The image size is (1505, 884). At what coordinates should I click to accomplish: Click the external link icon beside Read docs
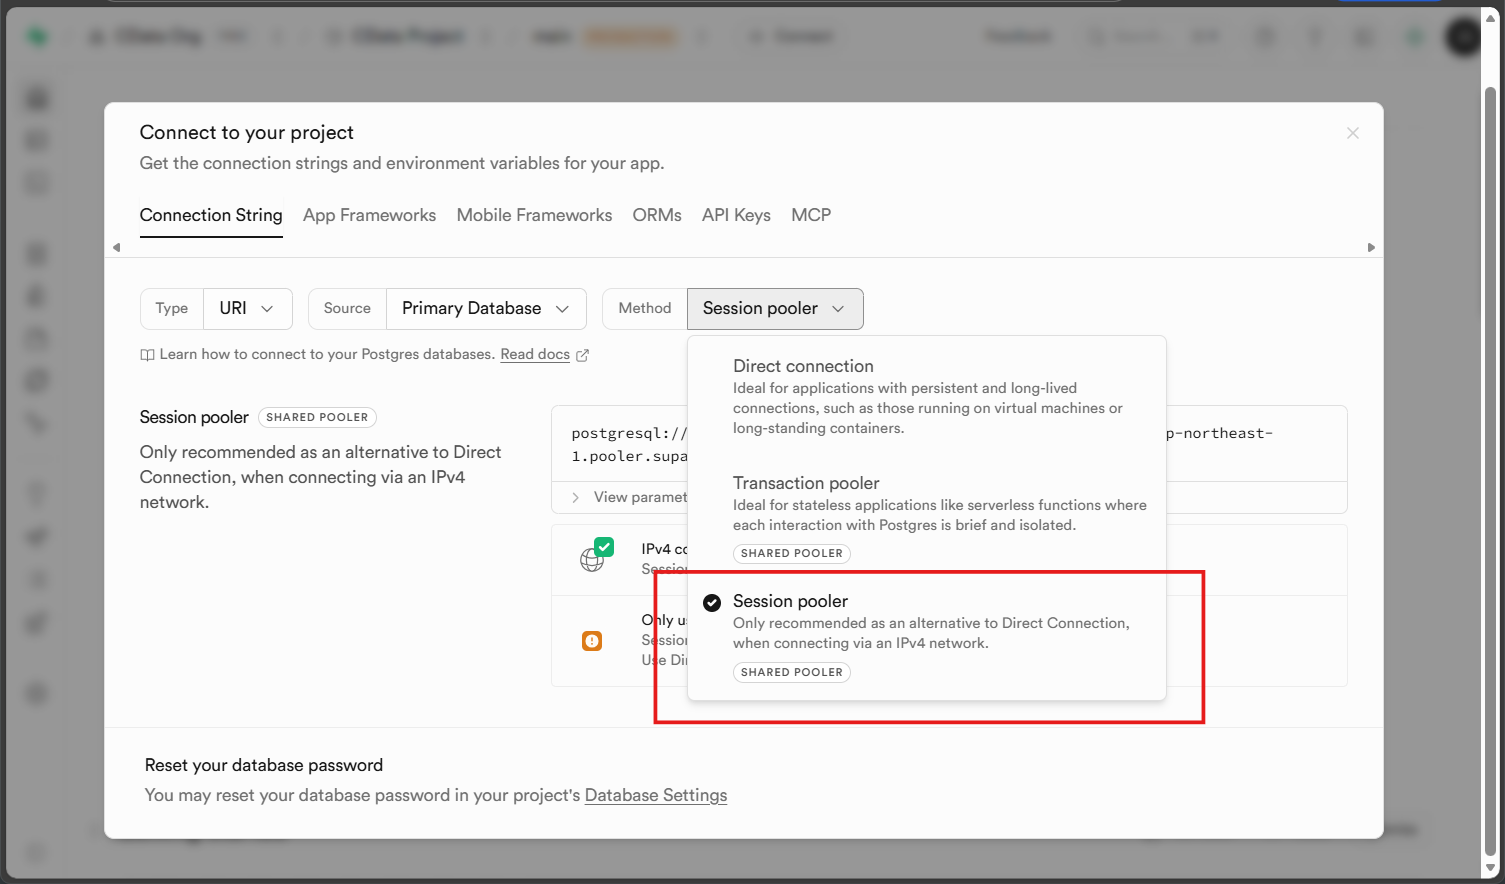point(583,355)
